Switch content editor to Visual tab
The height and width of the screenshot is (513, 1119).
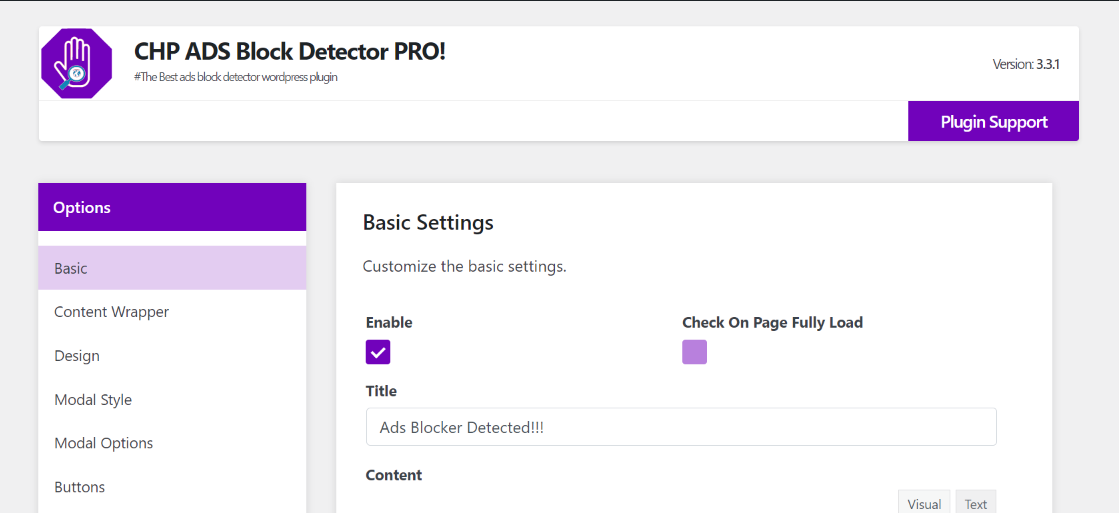click(923, 502)
